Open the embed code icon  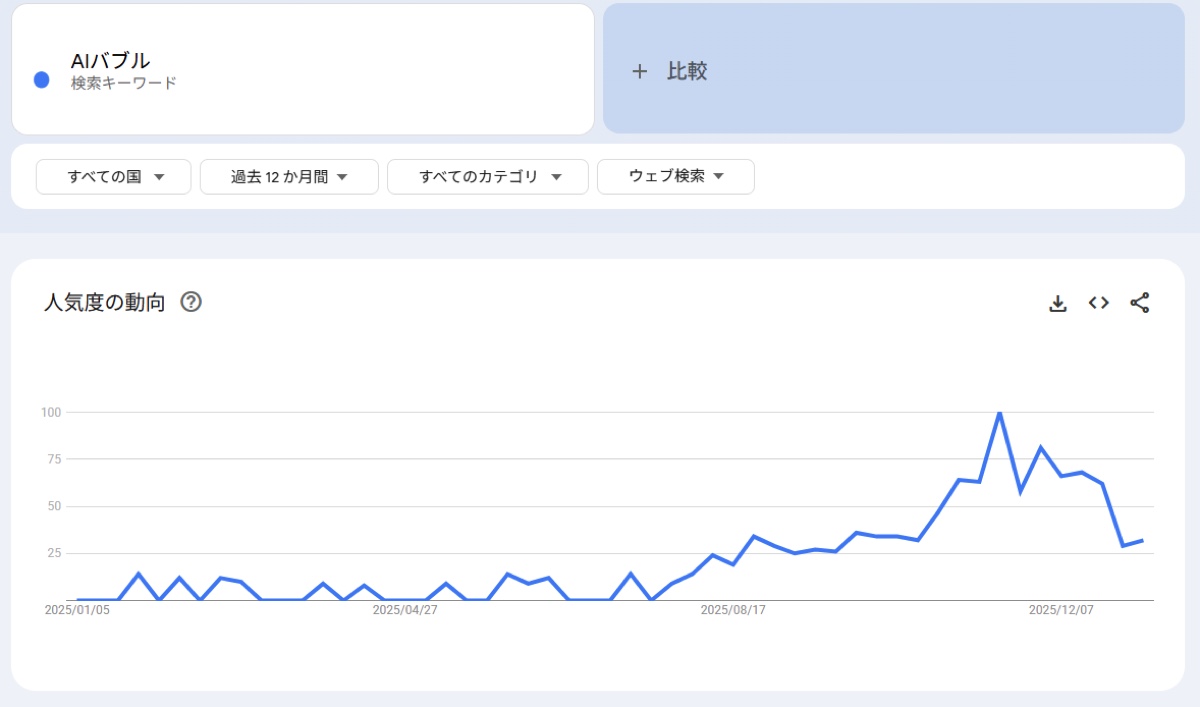(1099, 303)
